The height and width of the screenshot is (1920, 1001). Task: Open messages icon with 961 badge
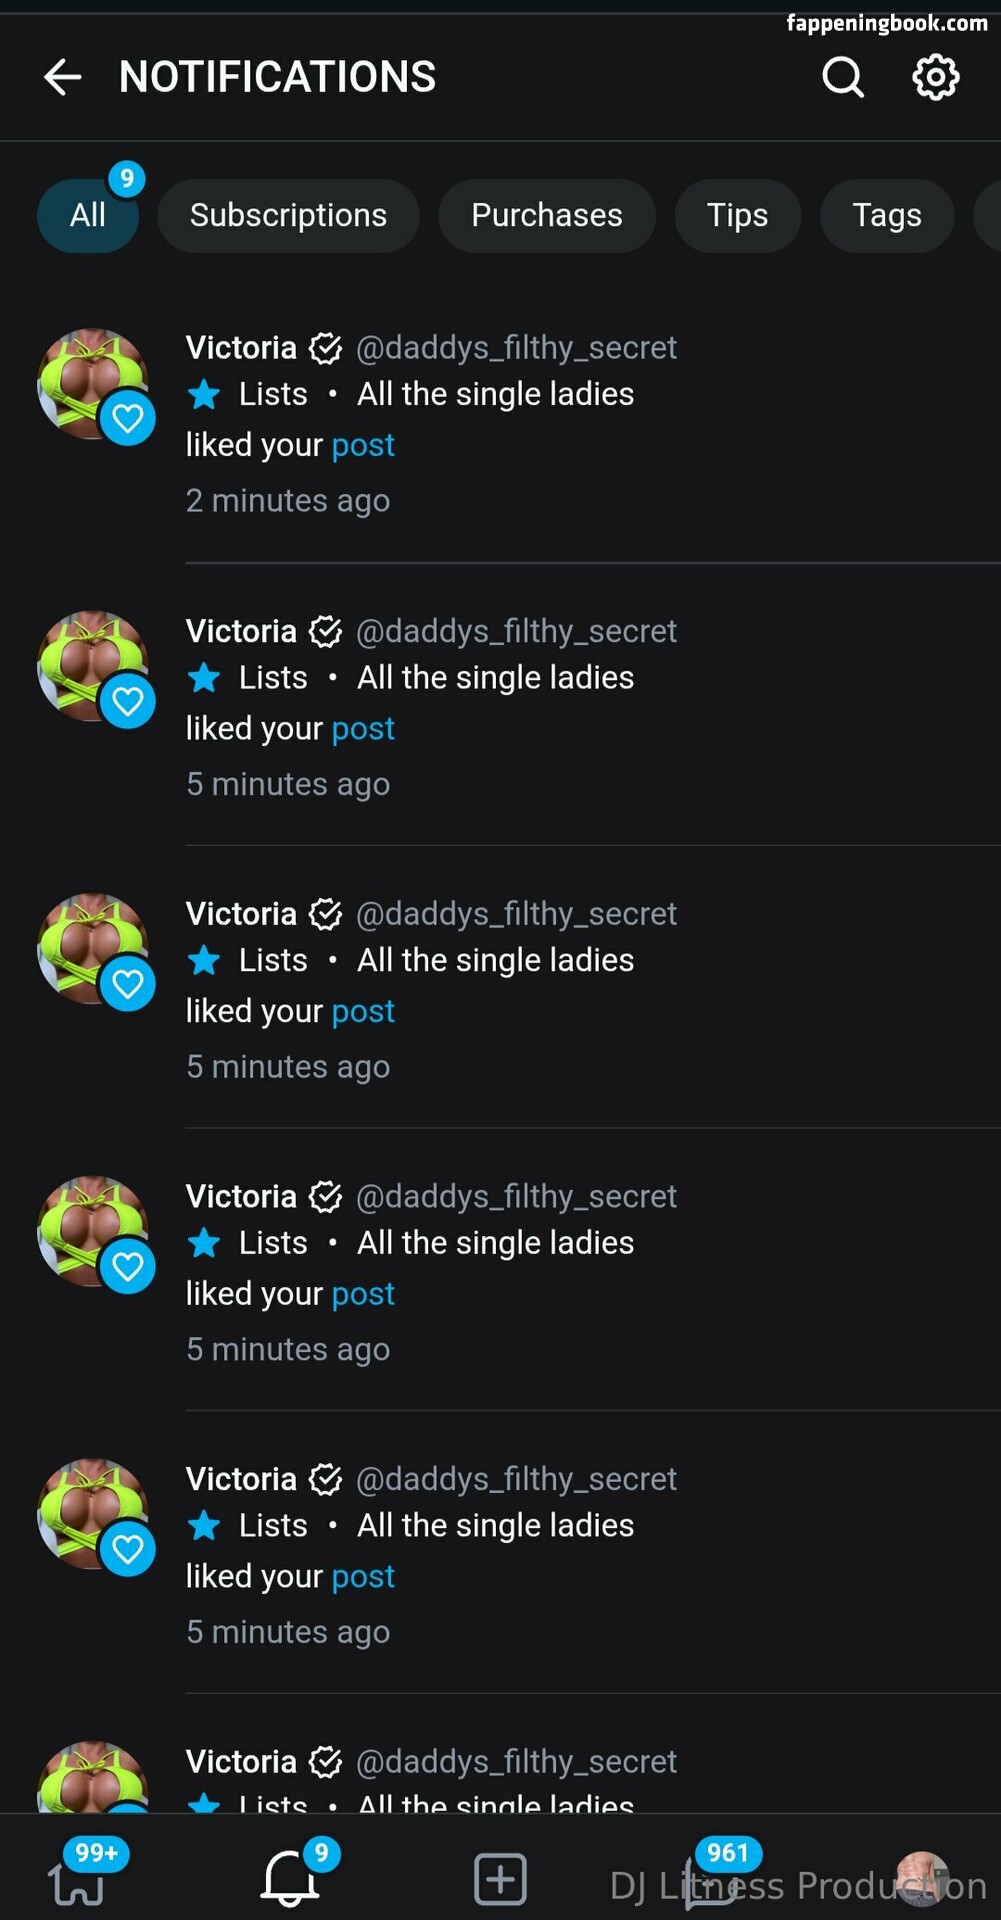point(711,1880)
